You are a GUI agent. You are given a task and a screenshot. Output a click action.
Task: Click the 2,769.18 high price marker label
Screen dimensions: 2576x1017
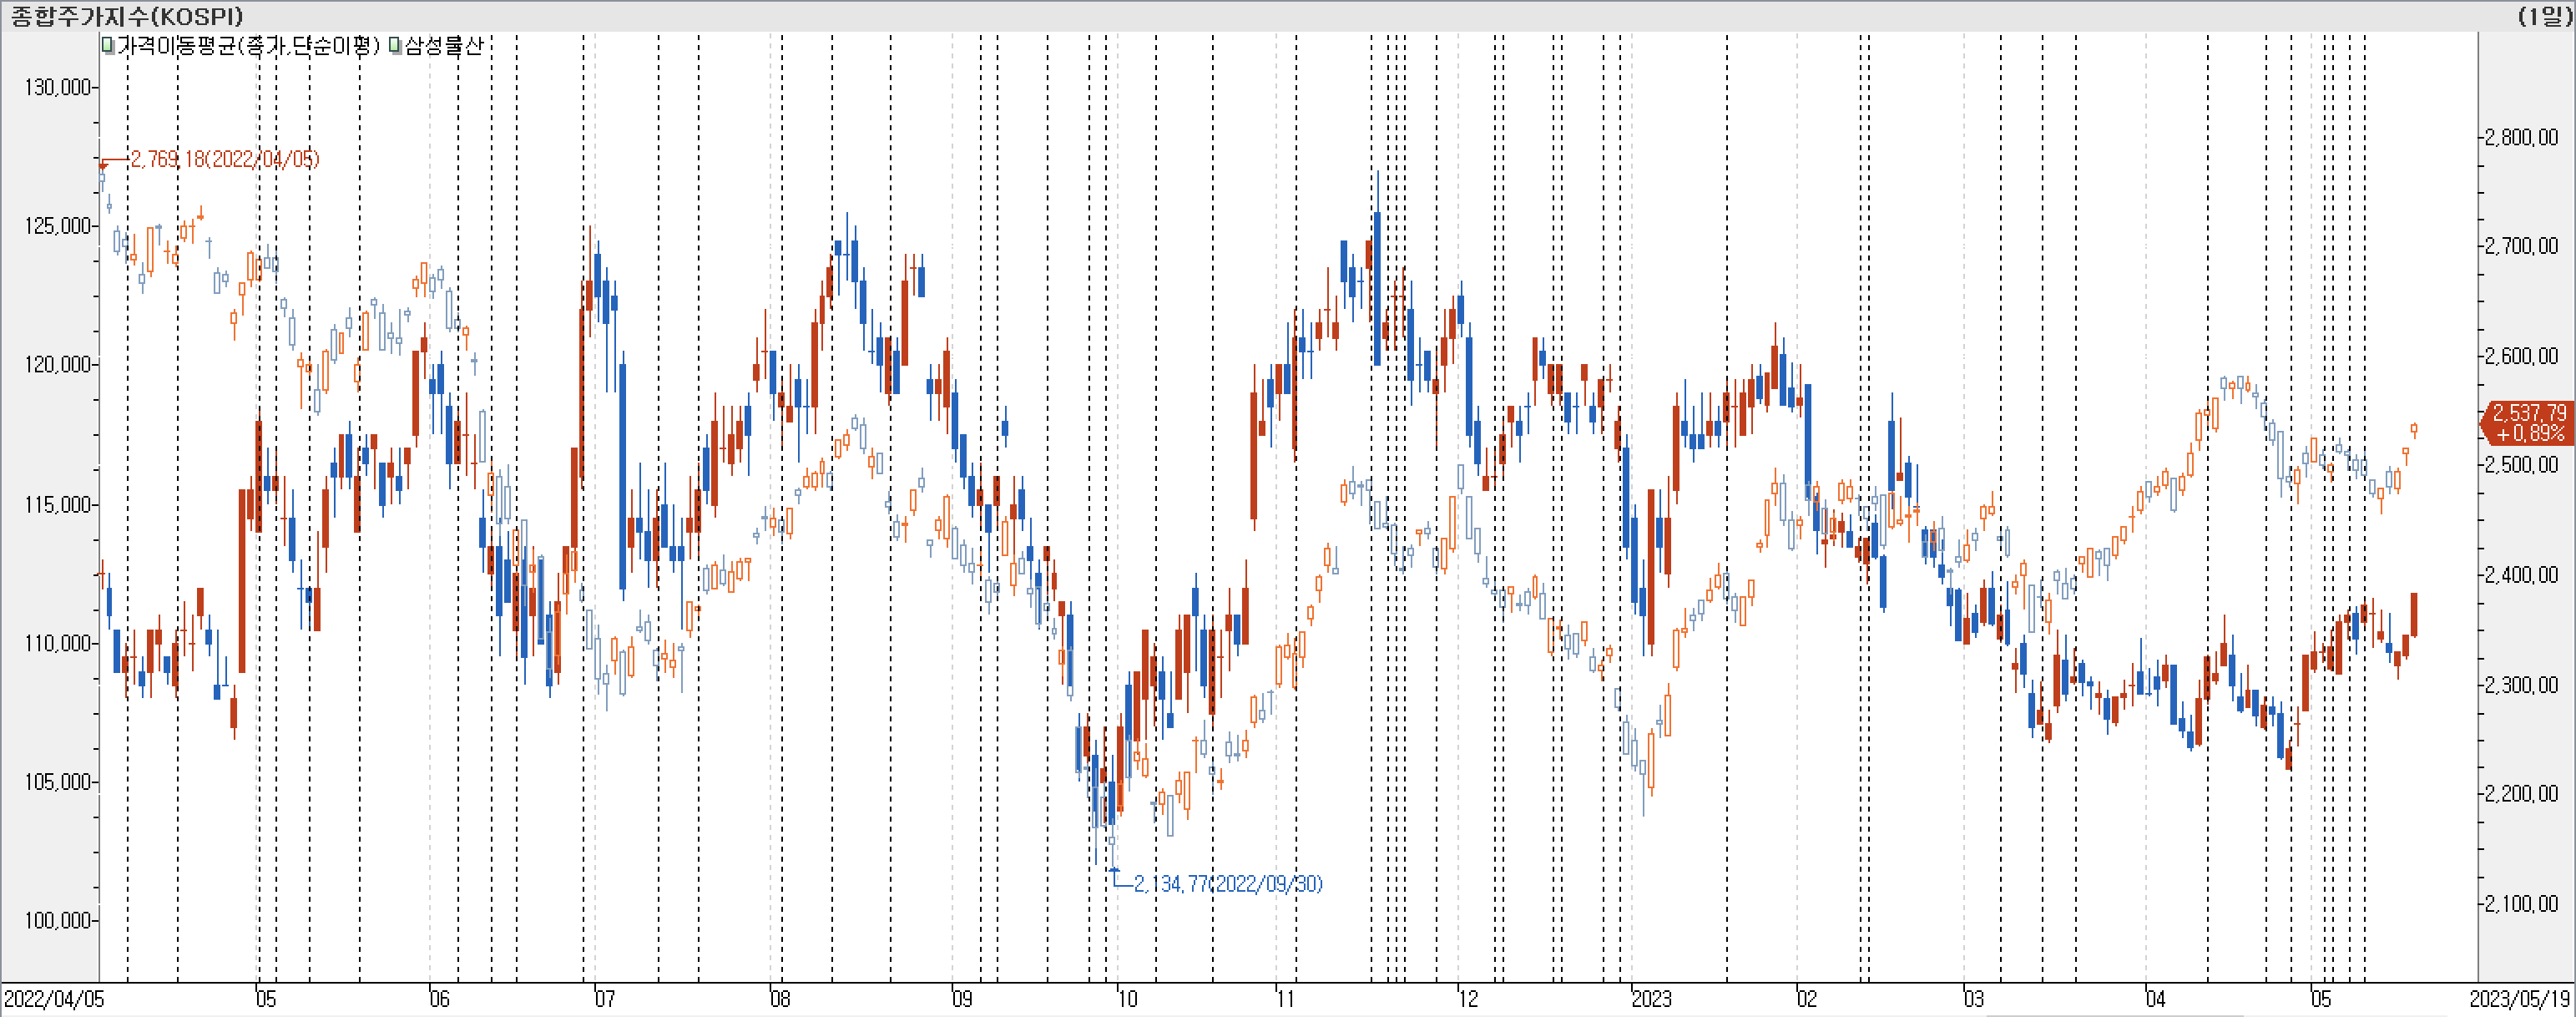[x=224, y=159]
